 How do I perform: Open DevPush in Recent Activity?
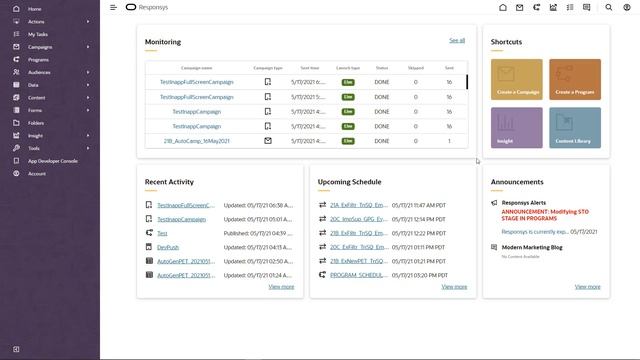(168, 247)
